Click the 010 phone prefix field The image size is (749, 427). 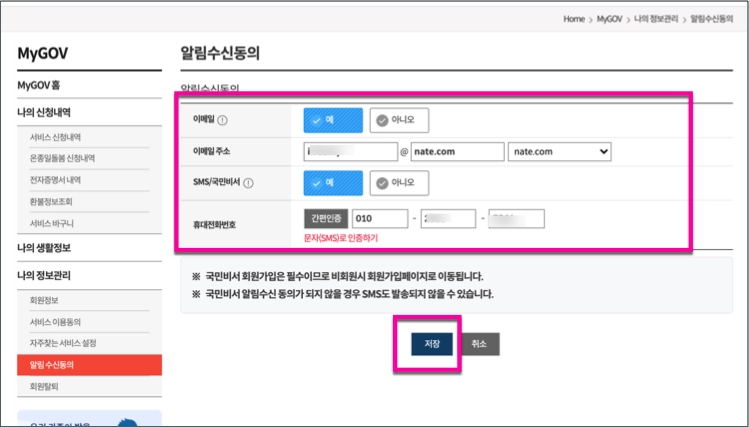click(380, 219)
